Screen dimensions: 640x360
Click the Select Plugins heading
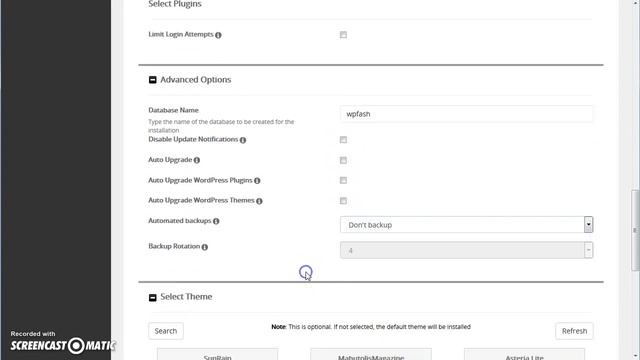[175, 4]
